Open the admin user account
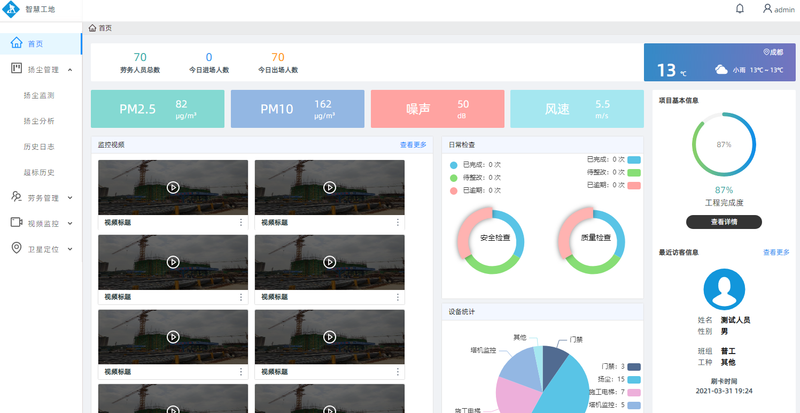The width and height of the screenshot is (800, 413). coord(779,9)
